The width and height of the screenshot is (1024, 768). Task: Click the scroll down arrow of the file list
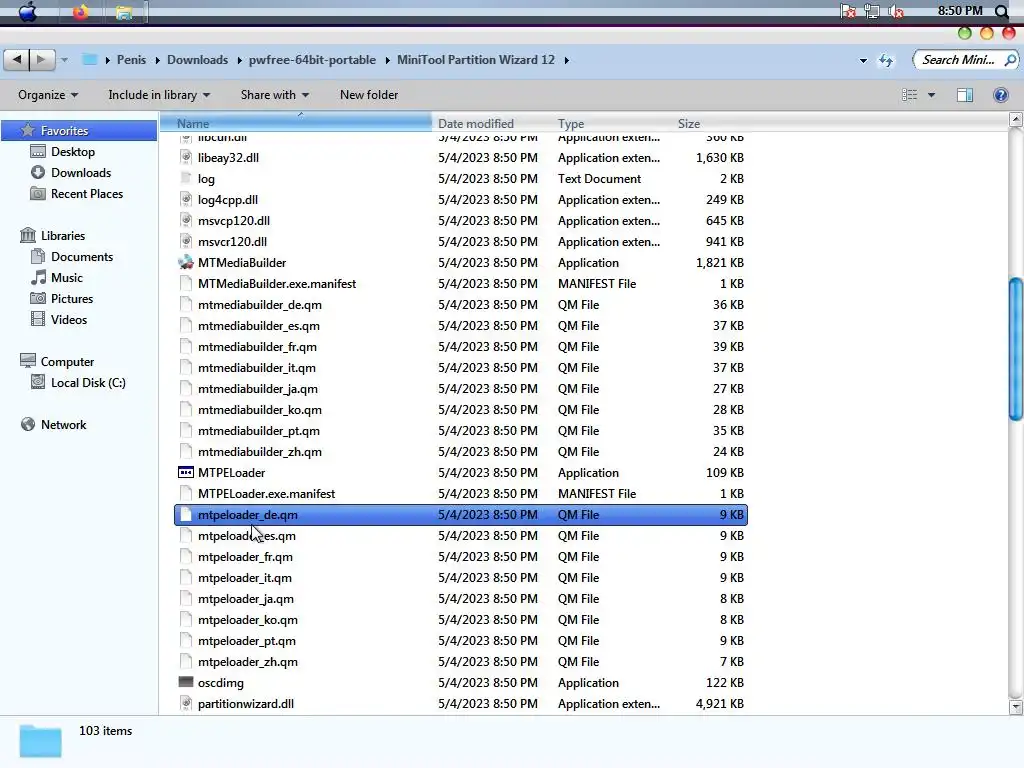point(1016,707)
